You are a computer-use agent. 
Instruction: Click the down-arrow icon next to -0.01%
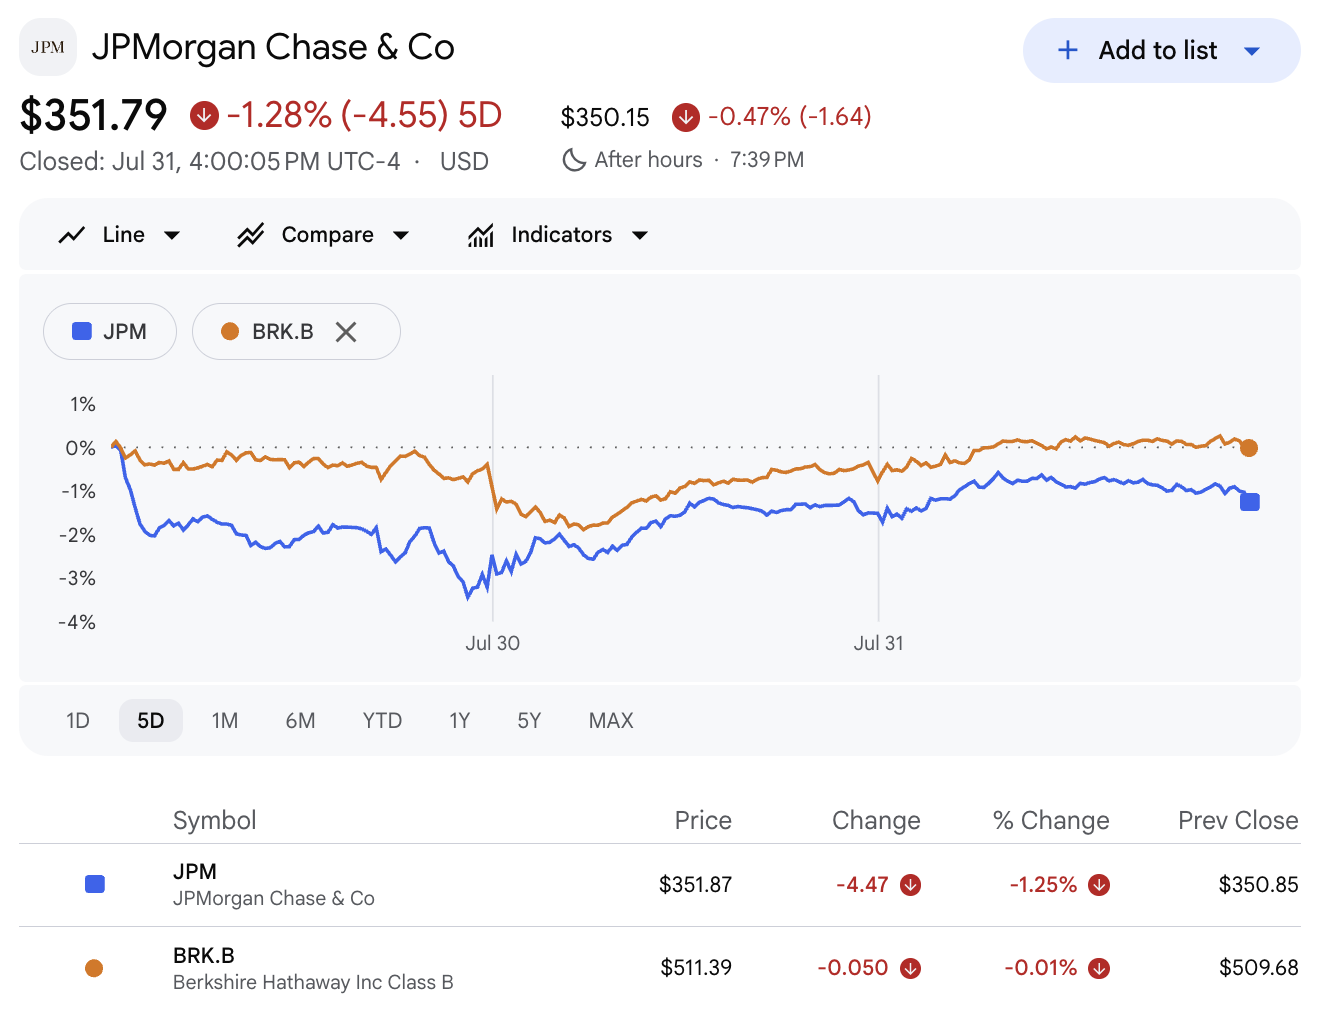point(1099,968)
